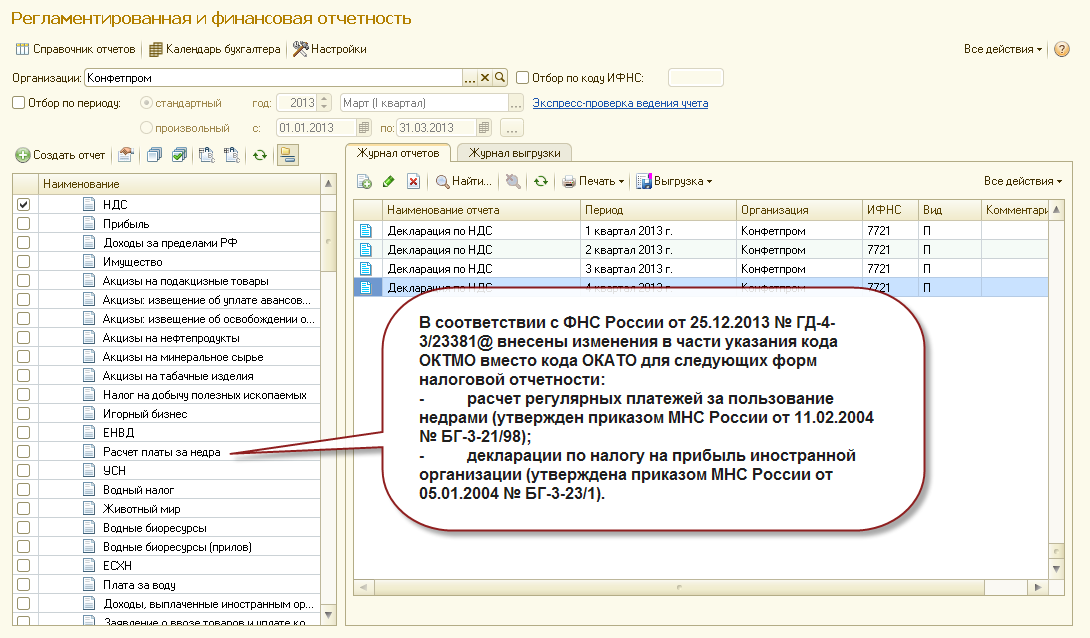
Task: Click the year 2013 spinner arrows
Action: [325, 103]
